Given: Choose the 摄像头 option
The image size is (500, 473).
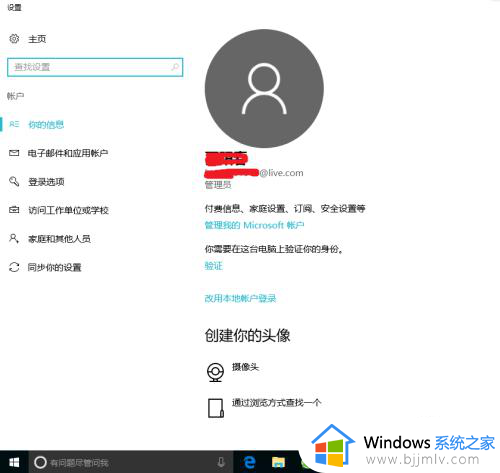Looking at the screenshot, I should coord(245,367).
